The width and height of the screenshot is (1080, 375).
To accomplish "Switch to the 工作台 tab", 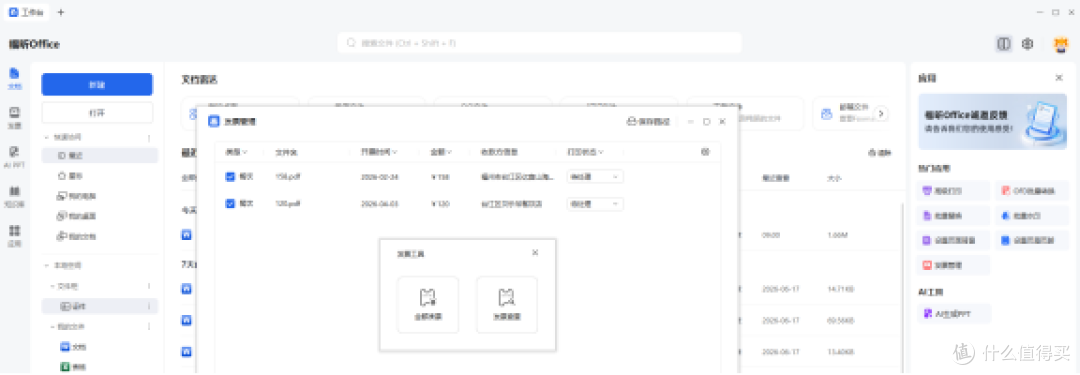I will 28,12.
